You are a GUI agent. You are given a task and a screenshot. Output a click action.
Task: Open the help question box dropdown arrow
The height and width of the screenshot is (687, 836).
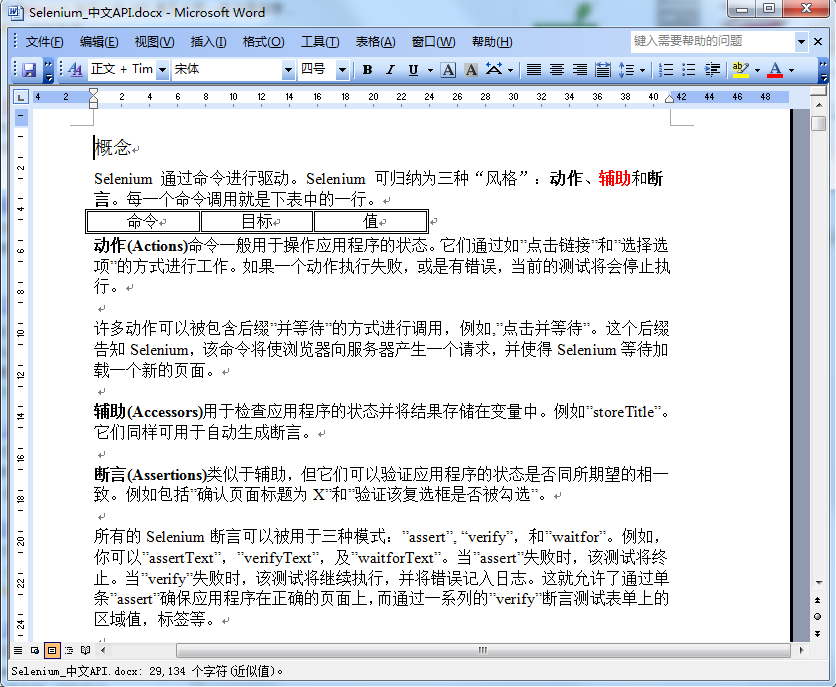click(801, 41)
